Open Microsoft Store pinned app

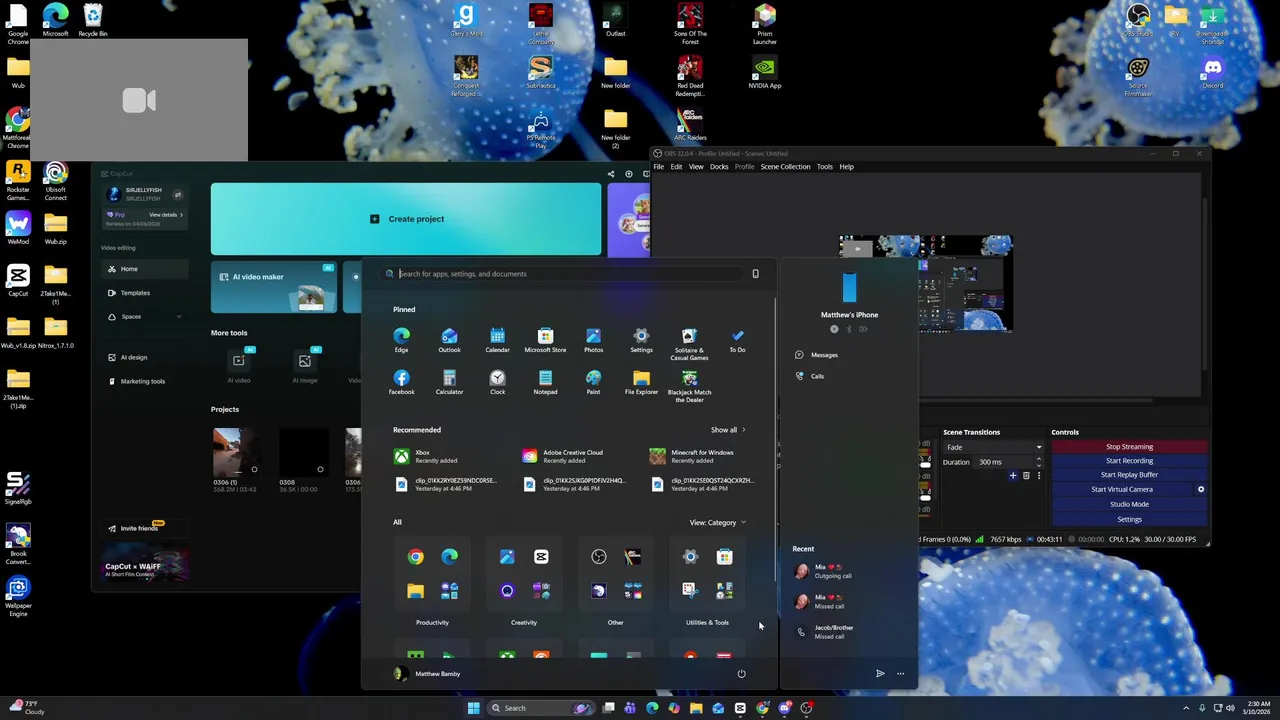tap(545, 340)
